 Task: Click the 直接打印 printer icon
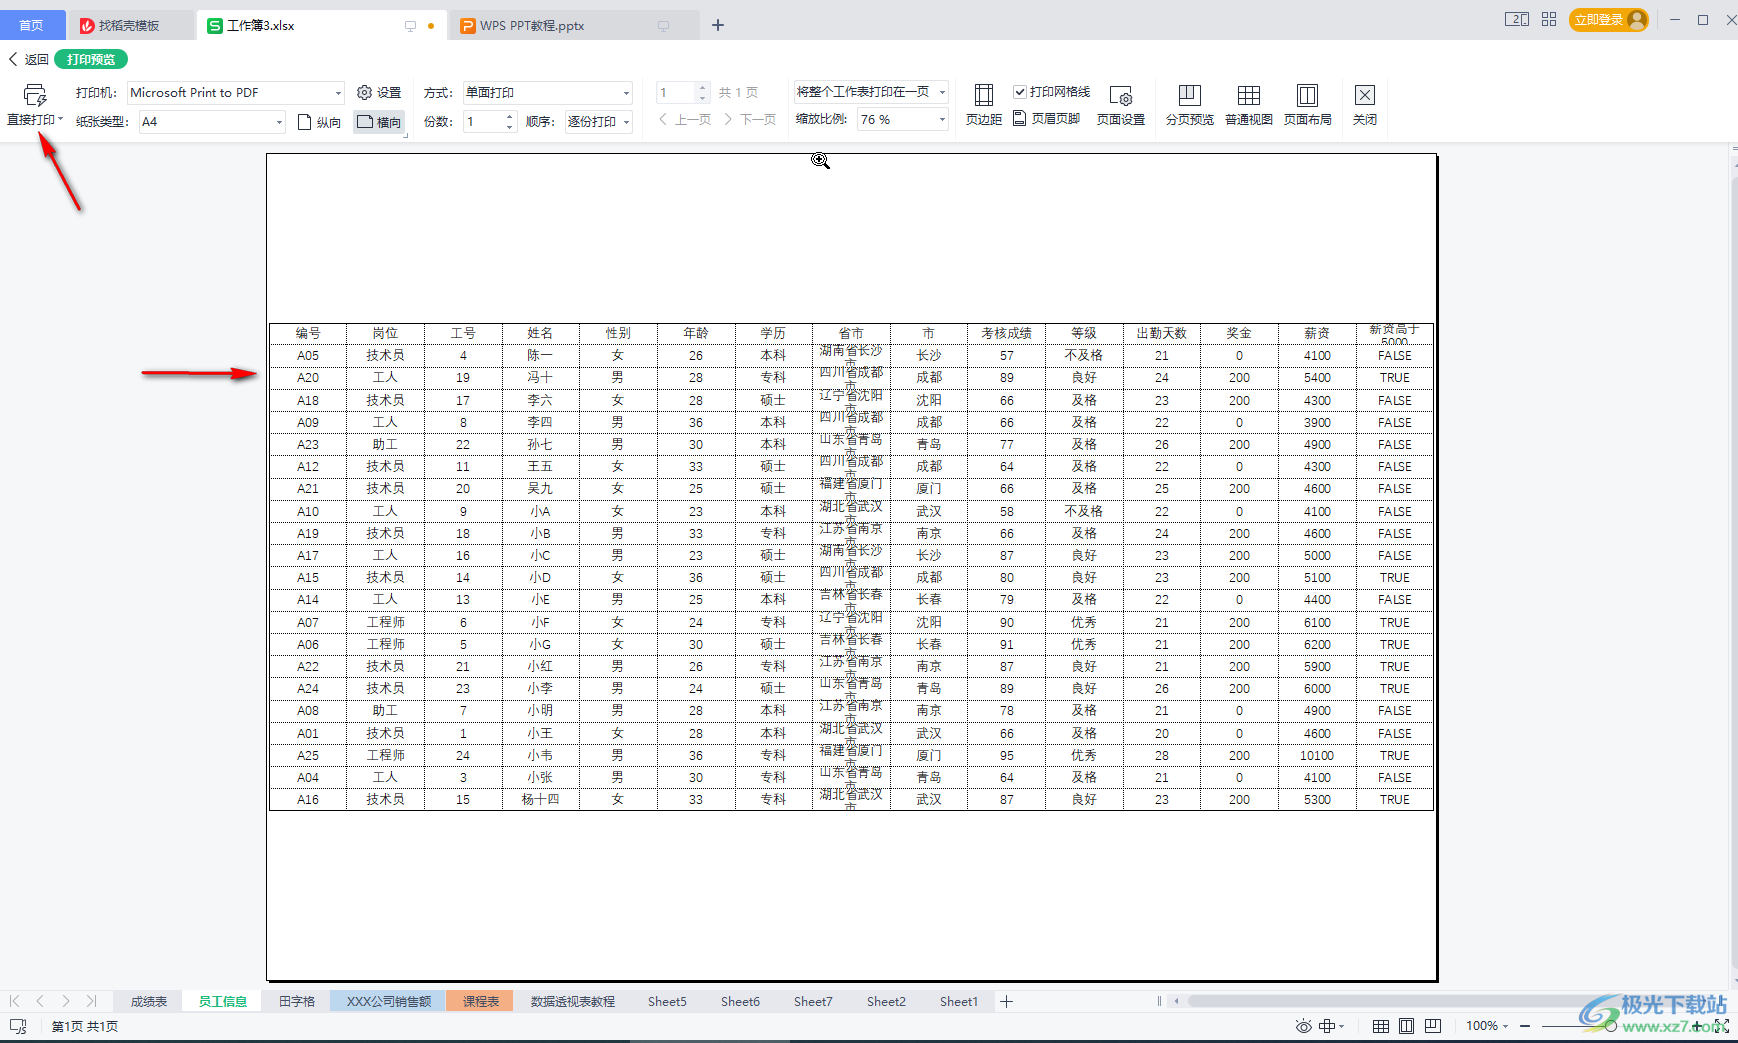pos(35,95)
